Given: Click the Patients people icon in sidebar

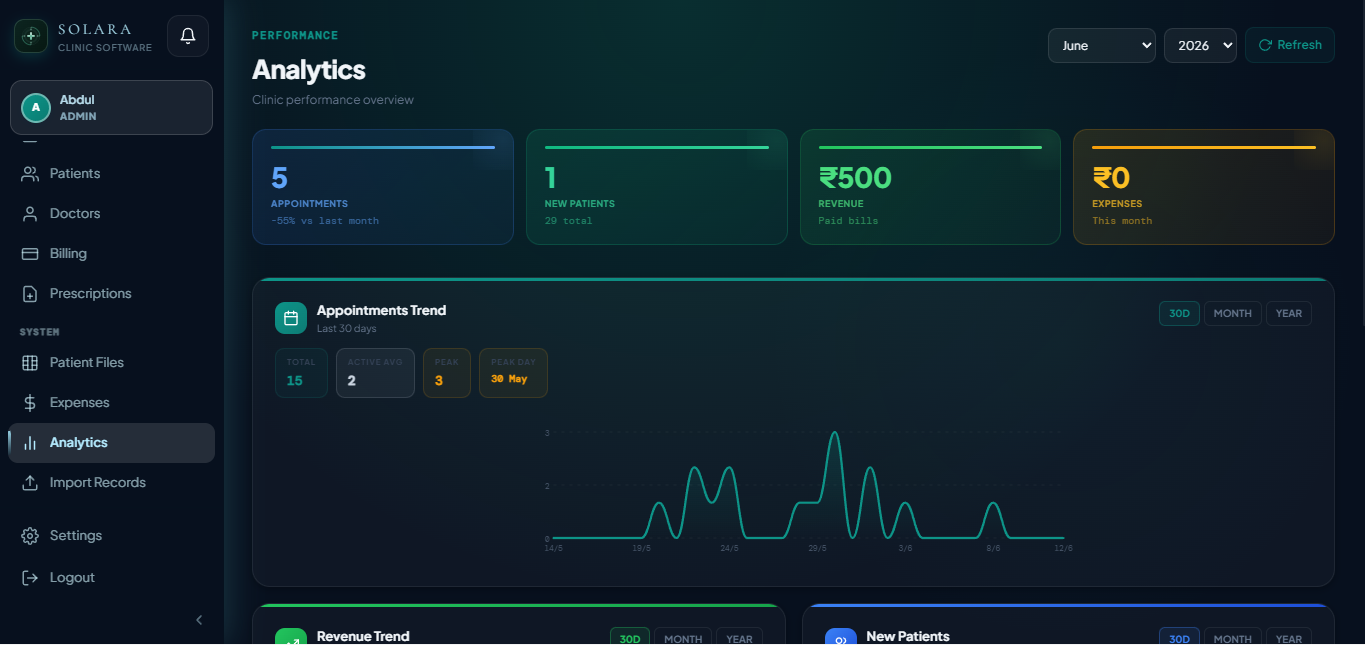Looking at the screenshot, I should tap(30, 173).
